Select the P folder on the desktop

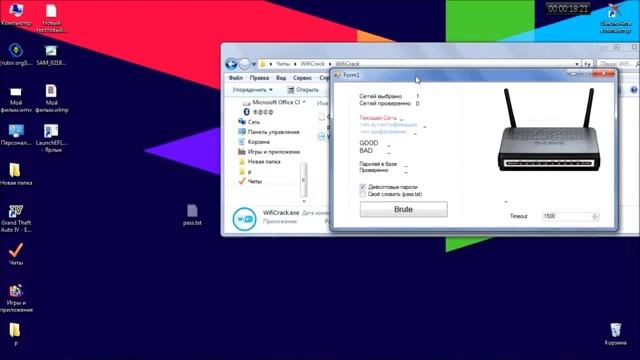coord(15,335)
